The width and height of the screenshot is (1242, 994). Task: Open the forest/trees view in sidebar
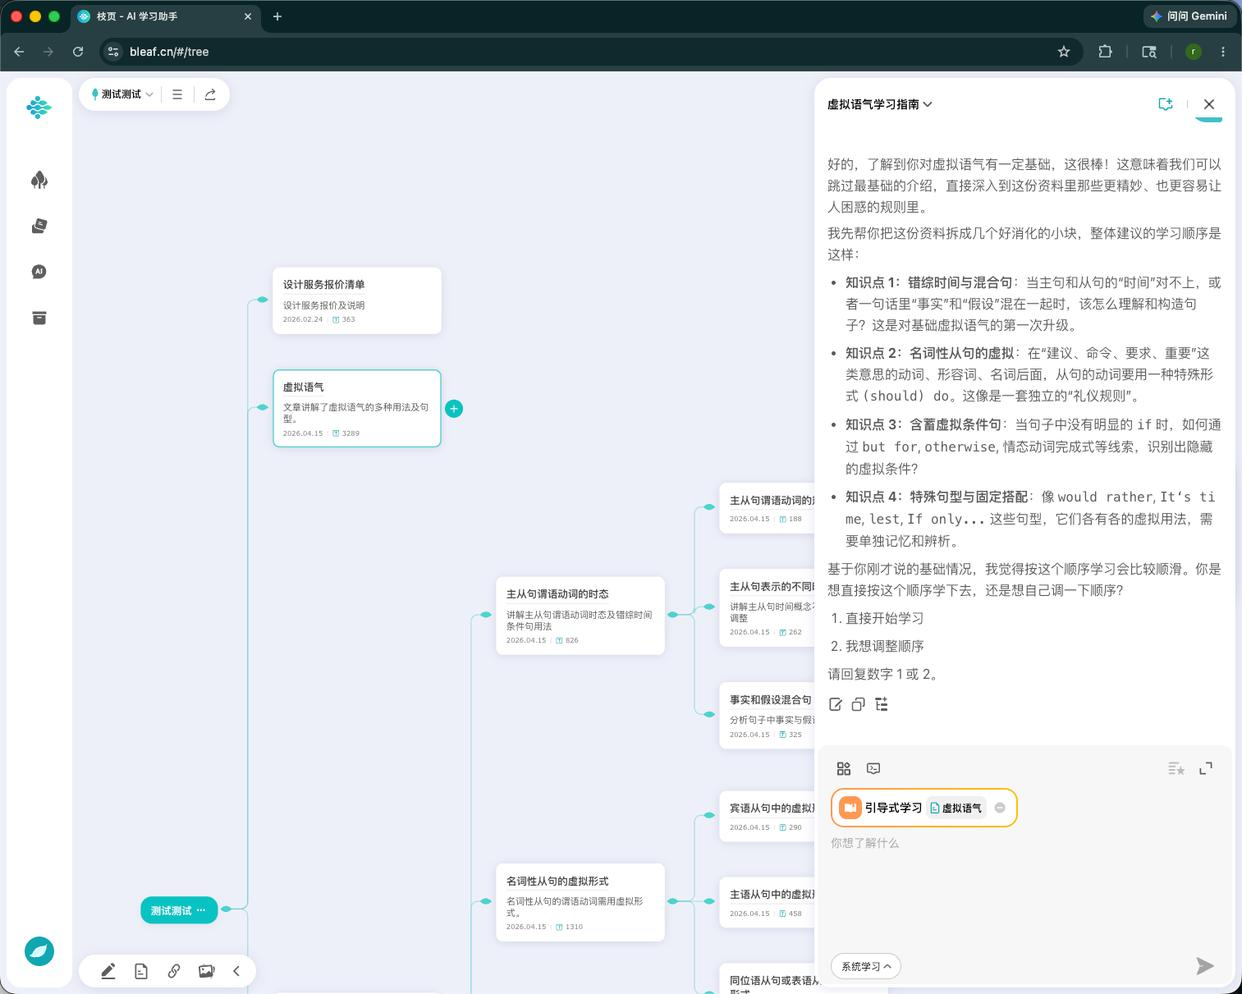(39, 180)
